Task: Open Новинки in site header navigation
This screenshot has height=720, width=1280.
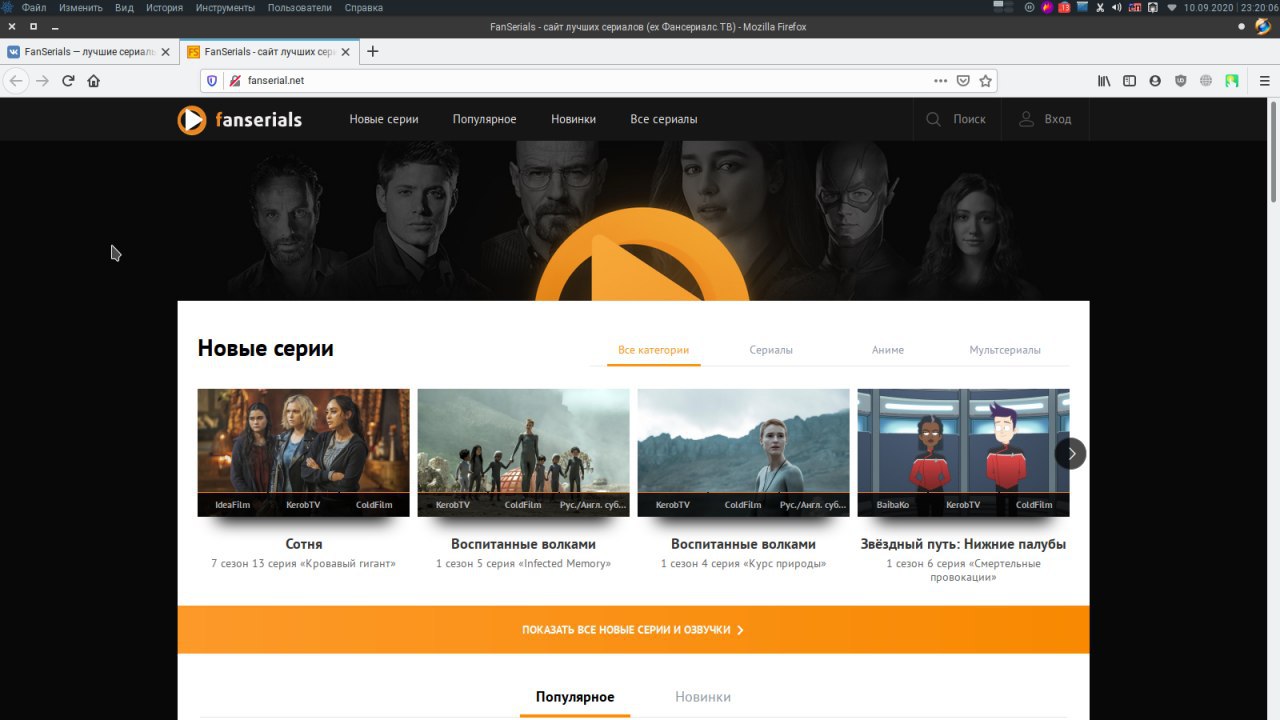Action: tap(573, 119)
